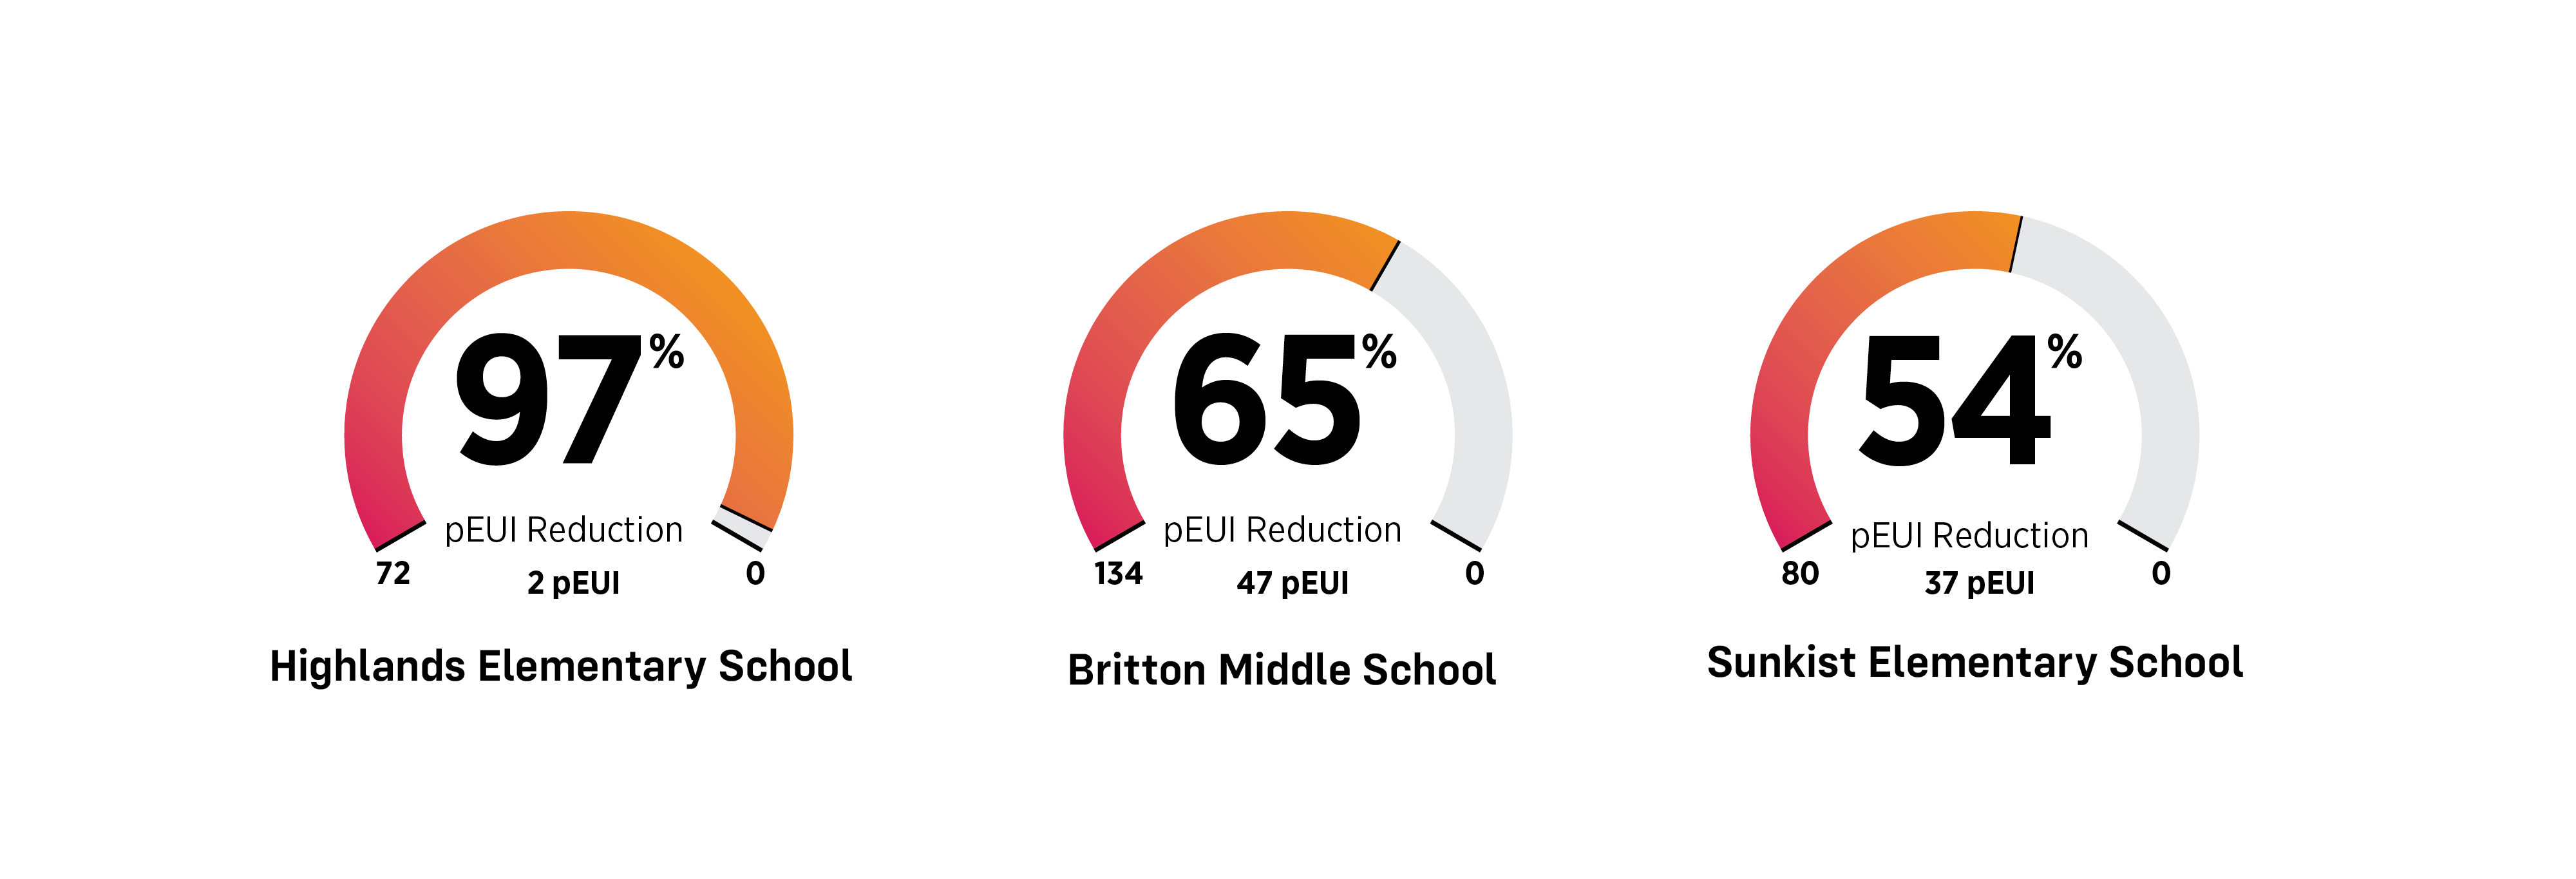Select the Britton Middle School title
2576x879 pixels.
click(1282, 670)
